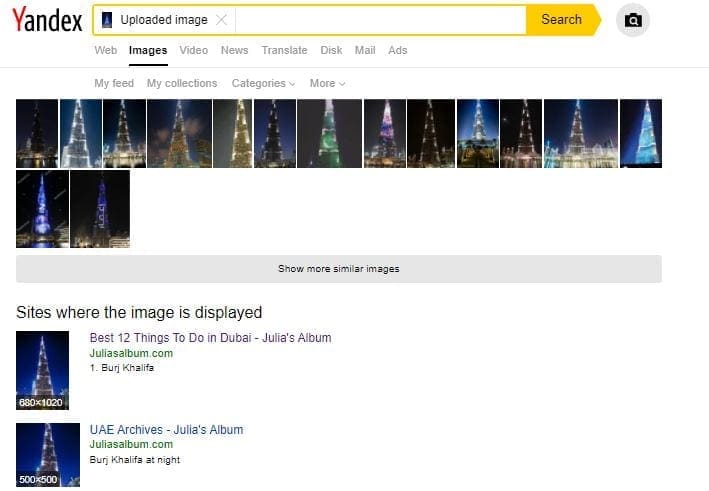Open My feed
Viewport: 709px width, 491px height.
coord(114,84)
